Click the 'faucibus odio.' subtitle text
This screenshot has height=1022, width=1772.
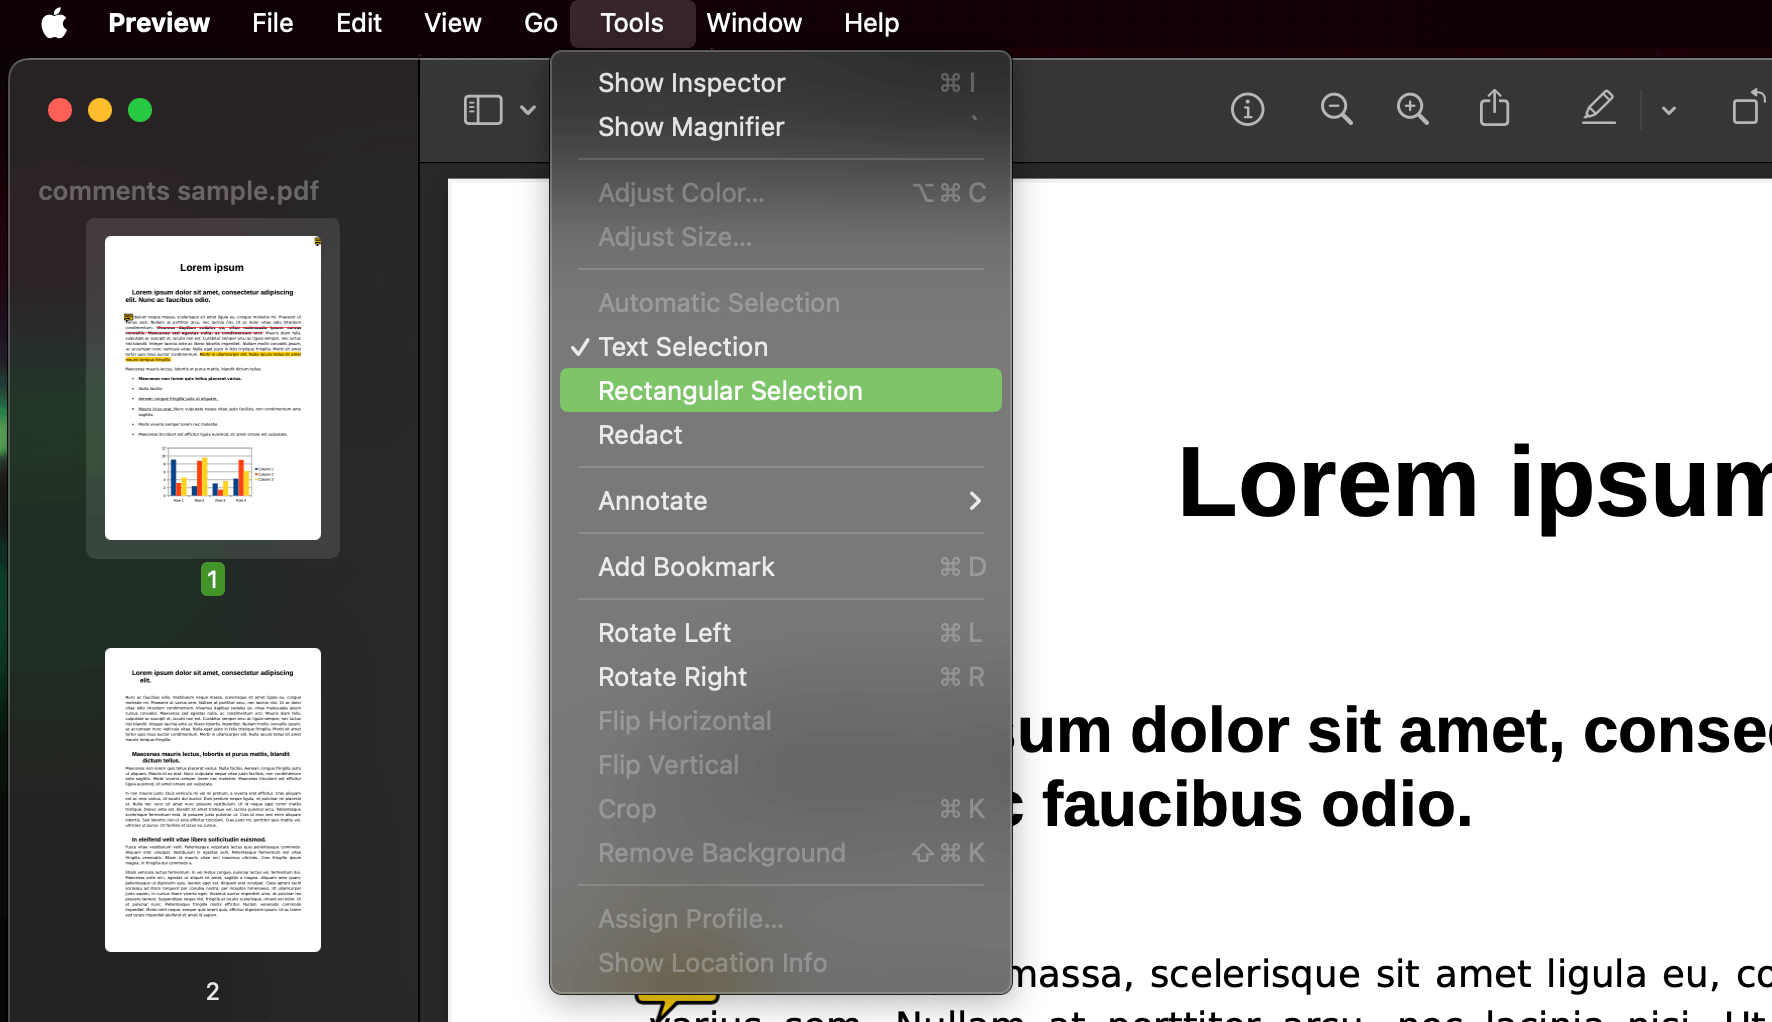coord(1257,806)
